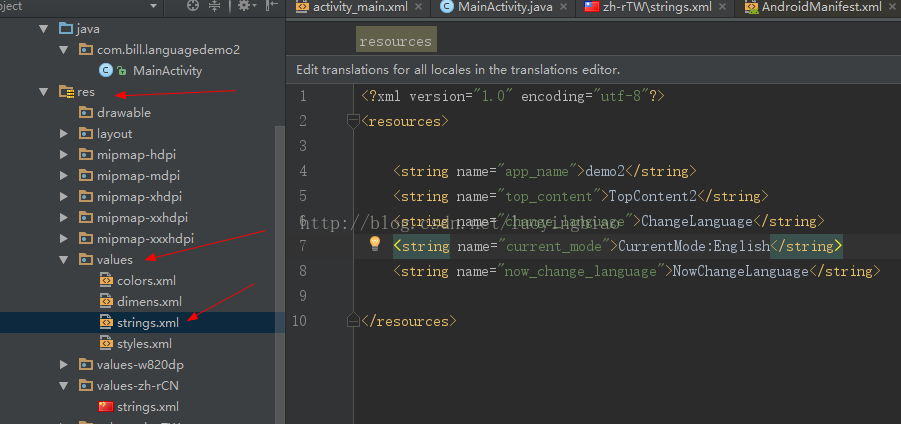Expand the values-w820dp folder
The width and height of the screenshot is (901, 424).
coord(64,365)
